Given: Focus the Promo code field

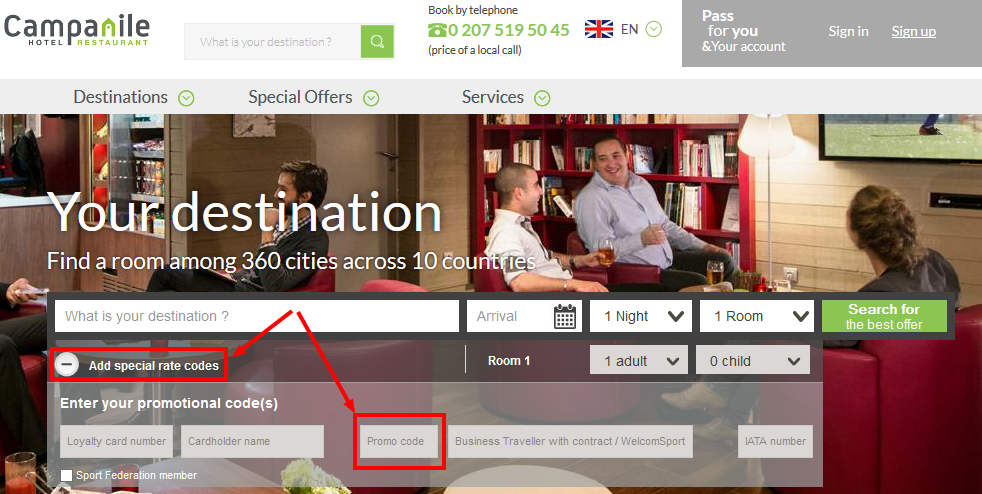Looking at the screenshot, I should pyautogui.click(x=399, y=441).
